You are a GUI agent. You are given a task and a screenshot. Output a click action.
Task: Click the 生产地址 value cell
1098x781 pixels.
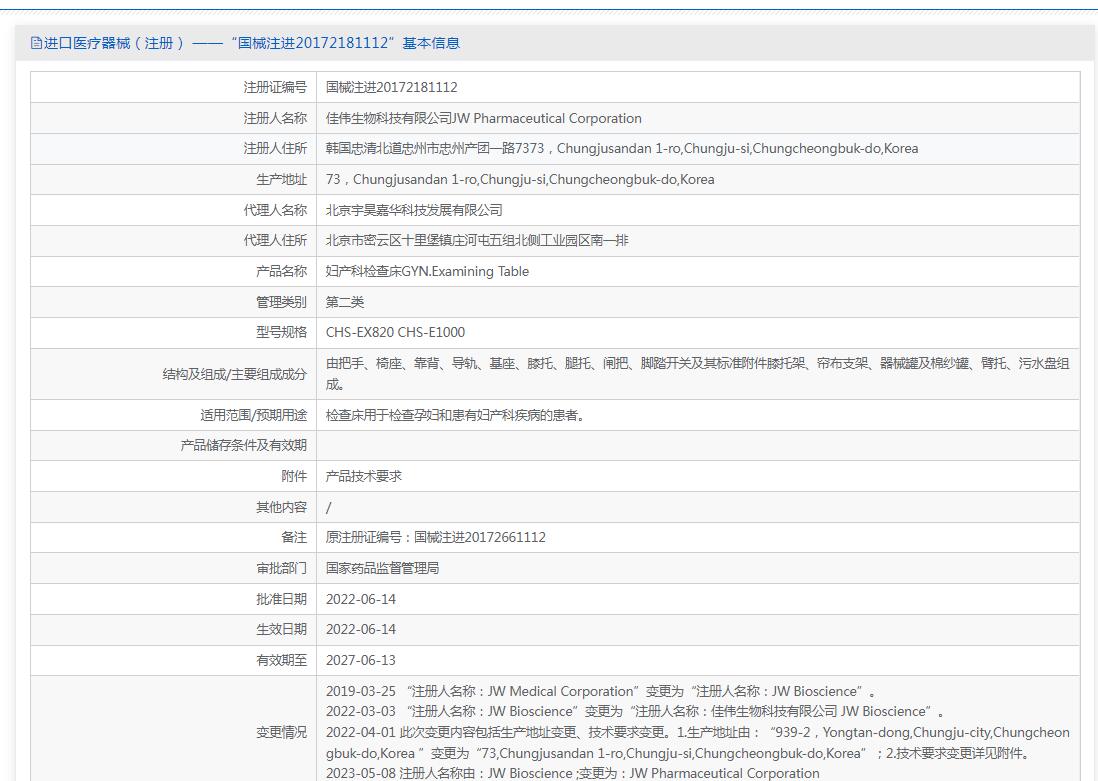[520, 180]
